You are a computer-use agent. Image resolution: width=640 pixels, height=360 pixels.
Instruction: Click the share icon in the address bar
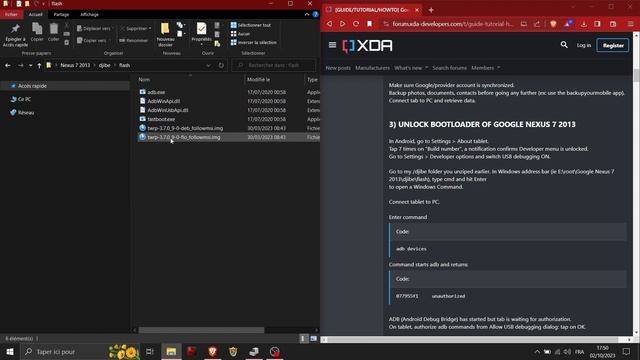(537, 24)
